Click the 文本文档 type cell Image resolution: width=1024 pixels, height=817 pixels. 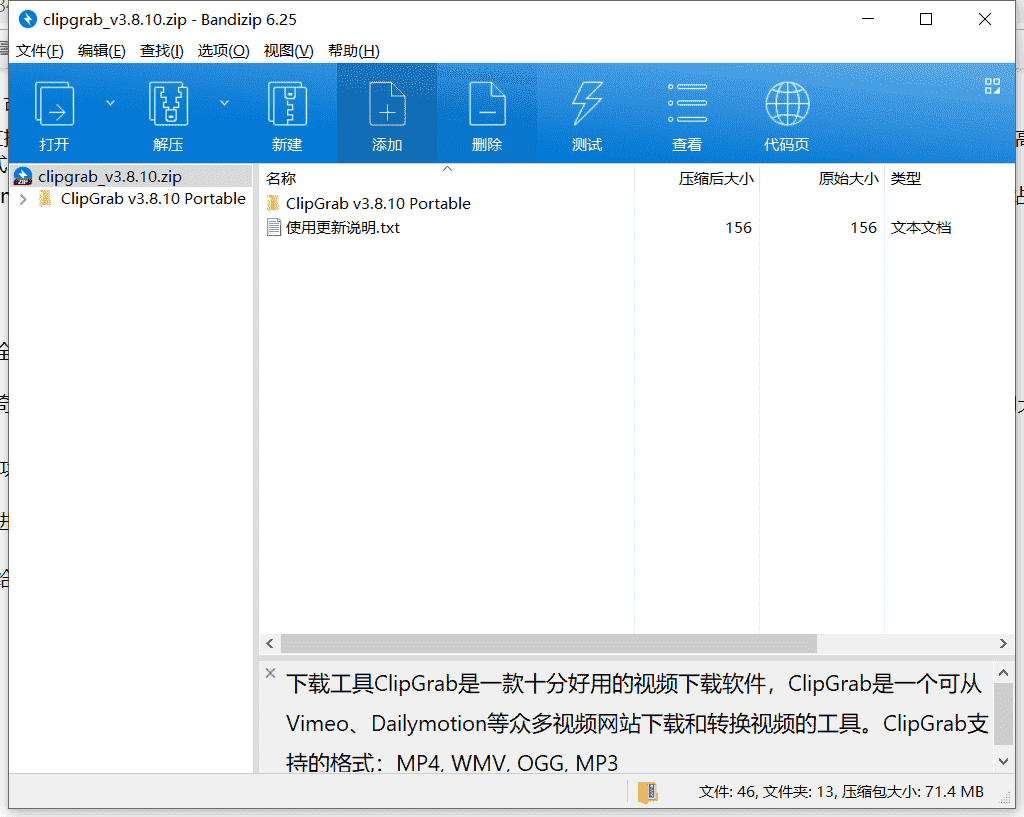[x=921, y=227]
